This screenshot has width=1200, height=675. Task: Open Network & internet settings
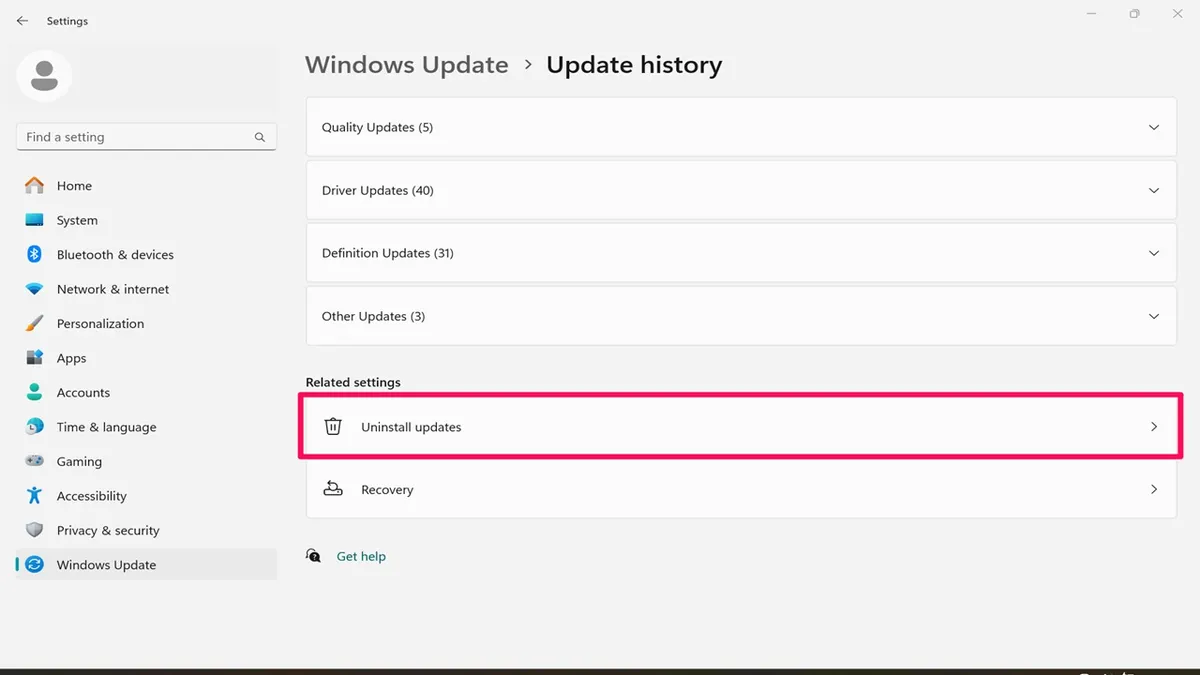[146, 289]
